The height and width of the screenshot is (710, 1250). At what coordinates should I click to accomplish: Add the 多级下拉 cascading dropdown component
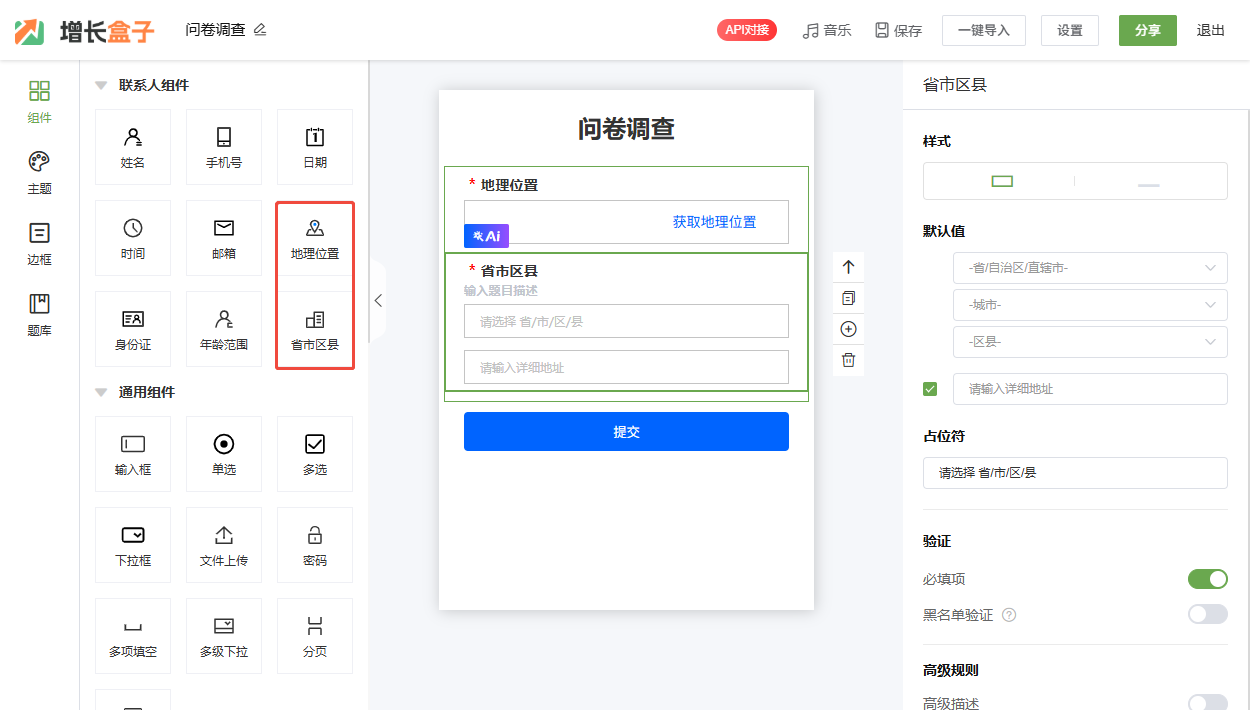pos(224,636)
